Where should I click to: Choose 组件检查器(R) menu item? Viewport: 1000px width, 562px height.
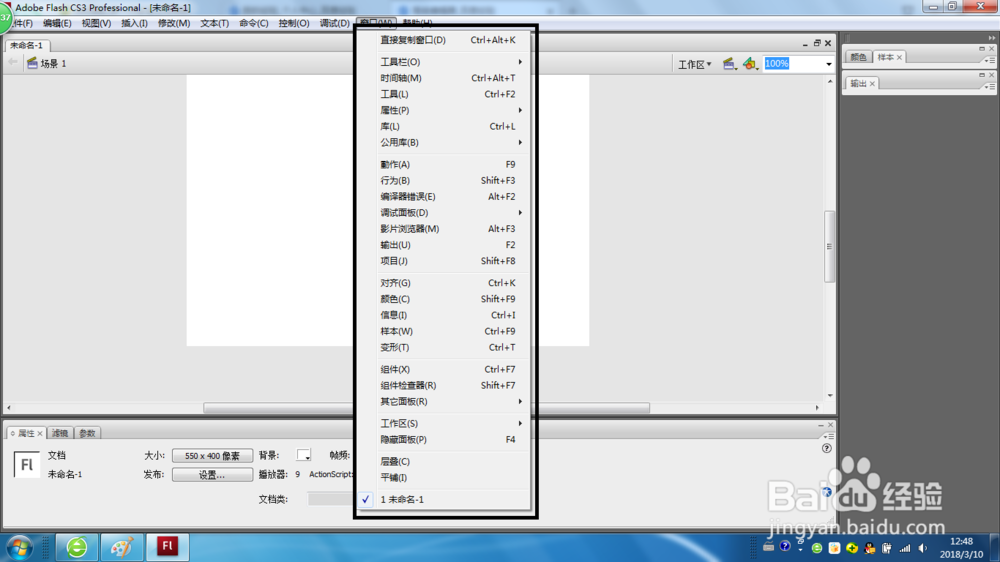(x=444, y=385)
